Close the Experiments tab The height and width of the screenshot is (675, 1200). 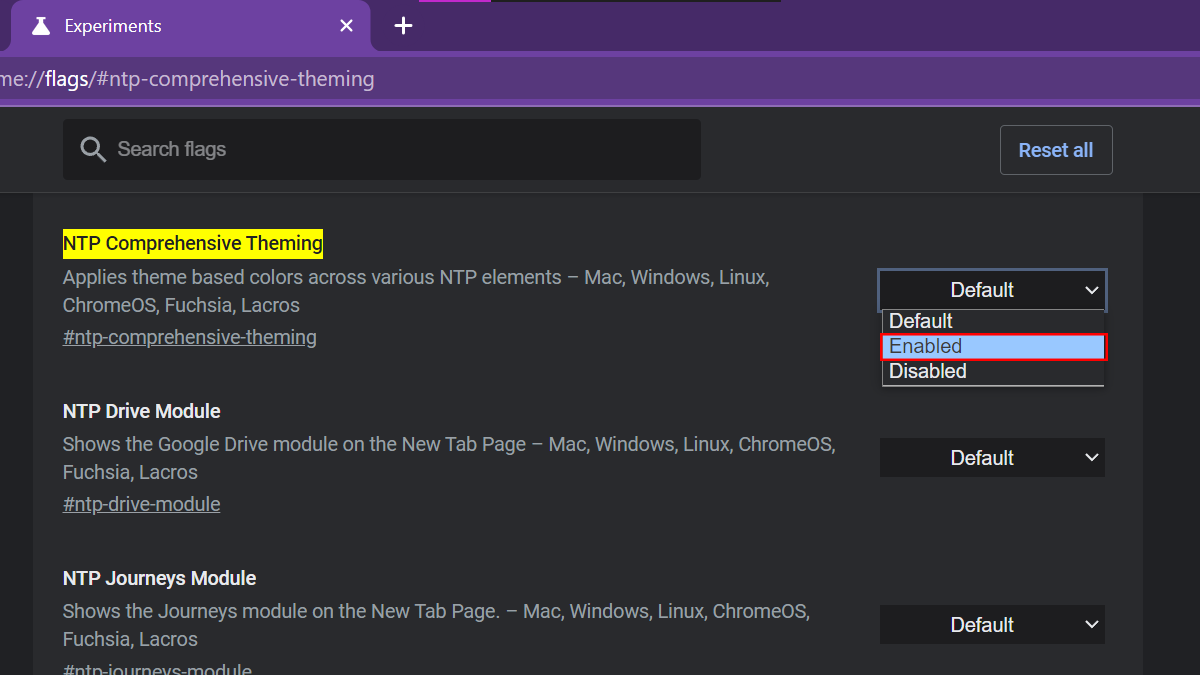coord(346,26)
